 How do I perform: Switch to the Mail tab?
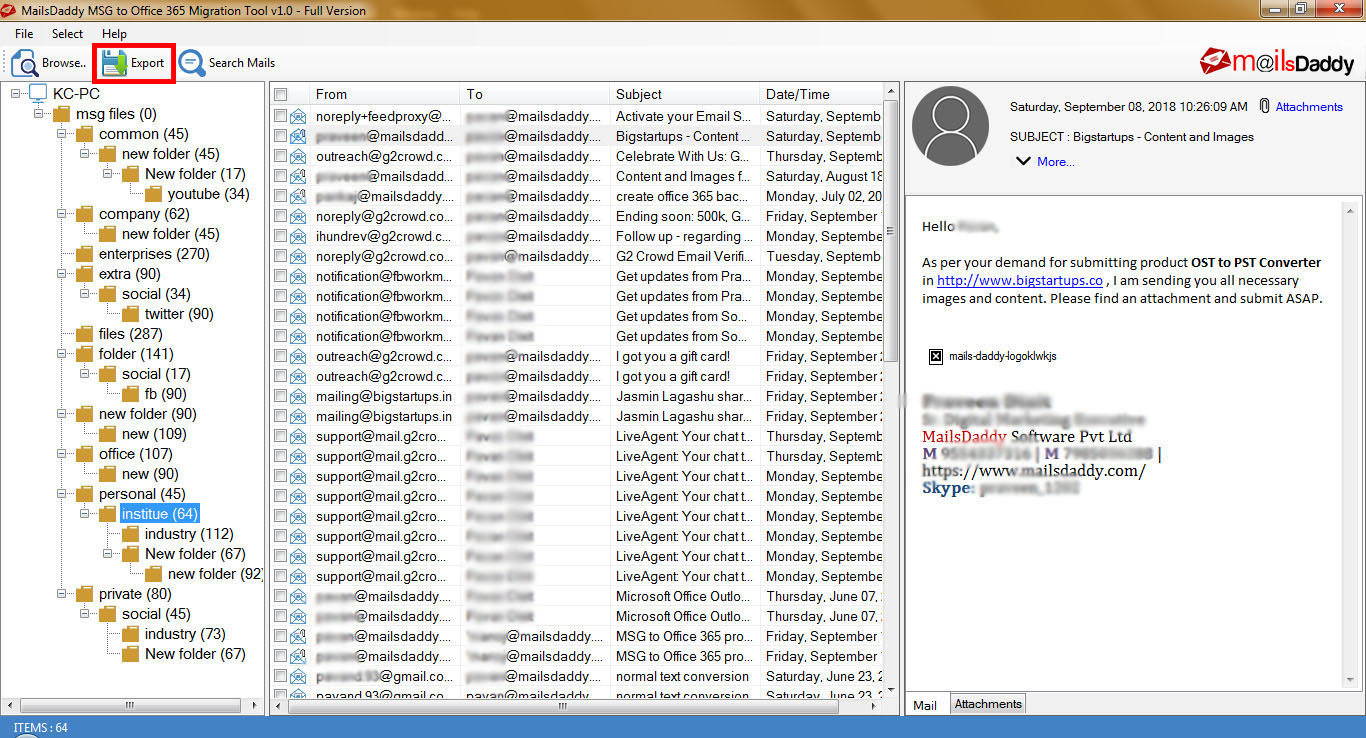(925, 705)
